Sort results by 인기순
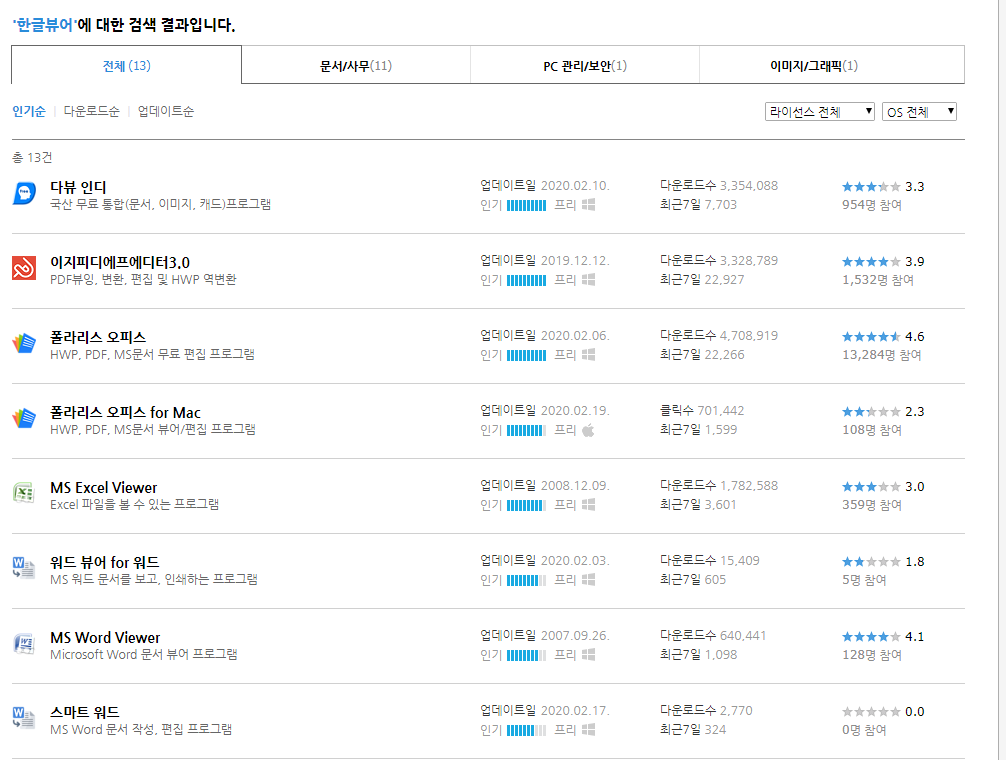The height and width of the screenshot is (760, 1006). click(x=29, y=112)
